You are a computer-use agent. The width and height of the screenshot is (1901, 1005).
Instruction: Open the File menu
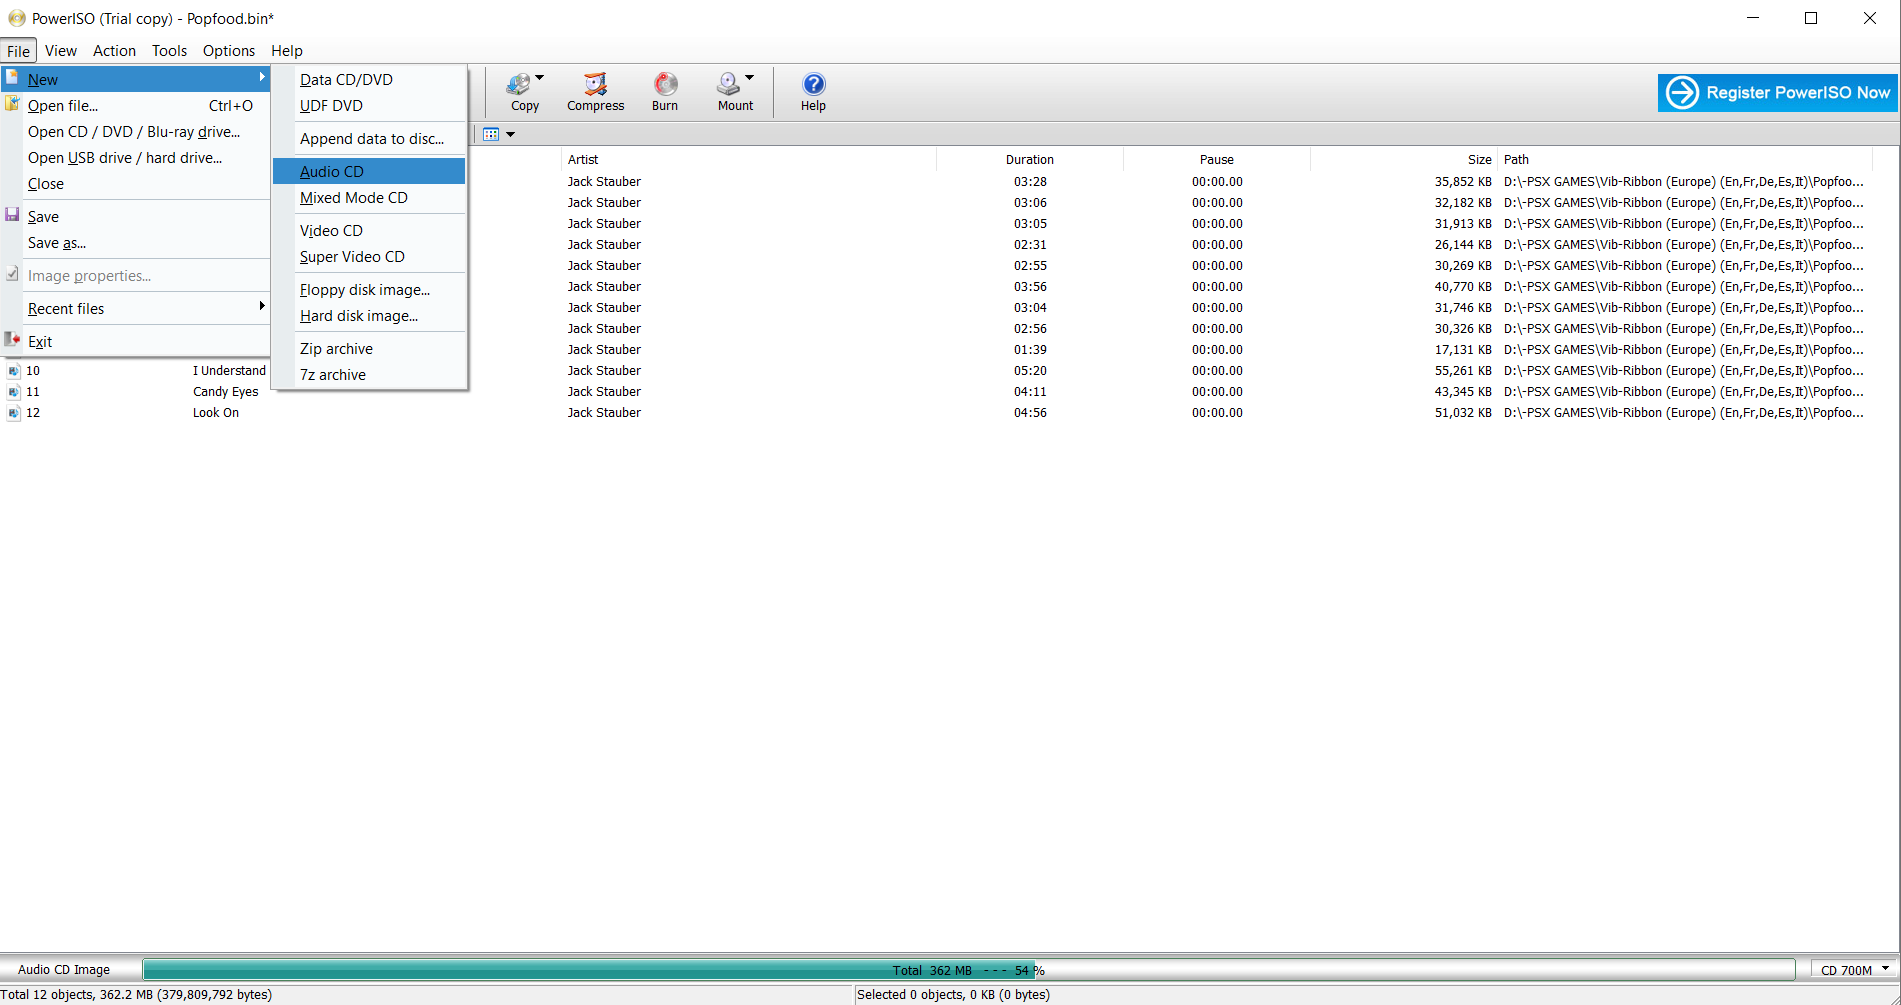tap(19, 51)
